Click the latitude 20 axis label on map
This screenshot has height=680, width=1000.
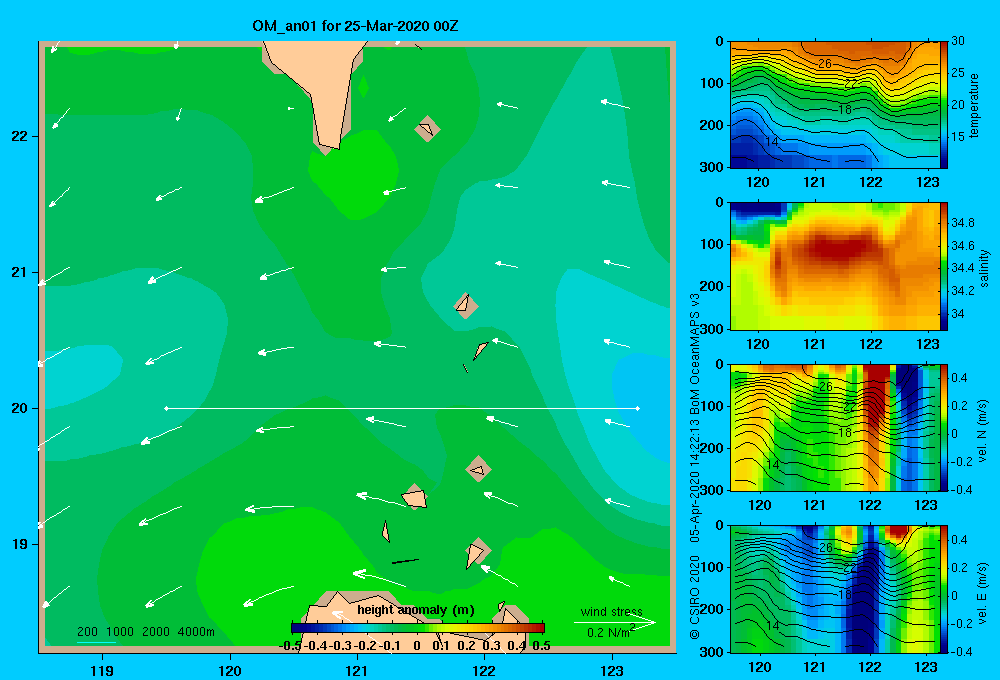[19, 408]
